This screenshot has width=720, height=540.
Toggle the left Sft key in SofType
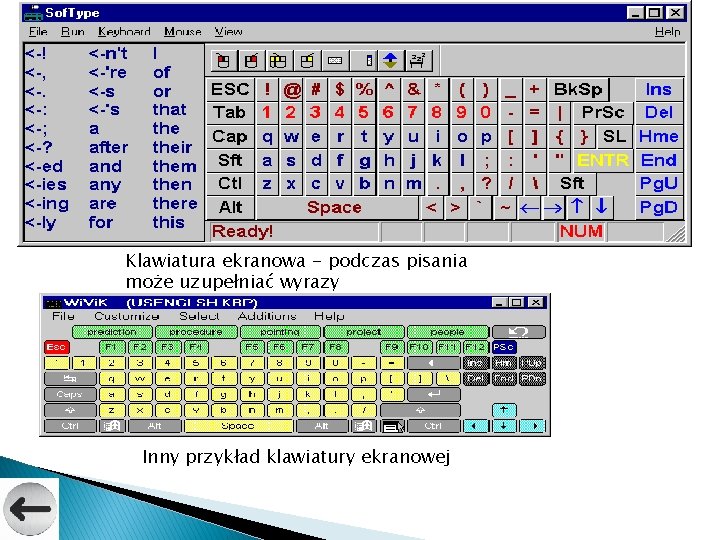(230, 160)
